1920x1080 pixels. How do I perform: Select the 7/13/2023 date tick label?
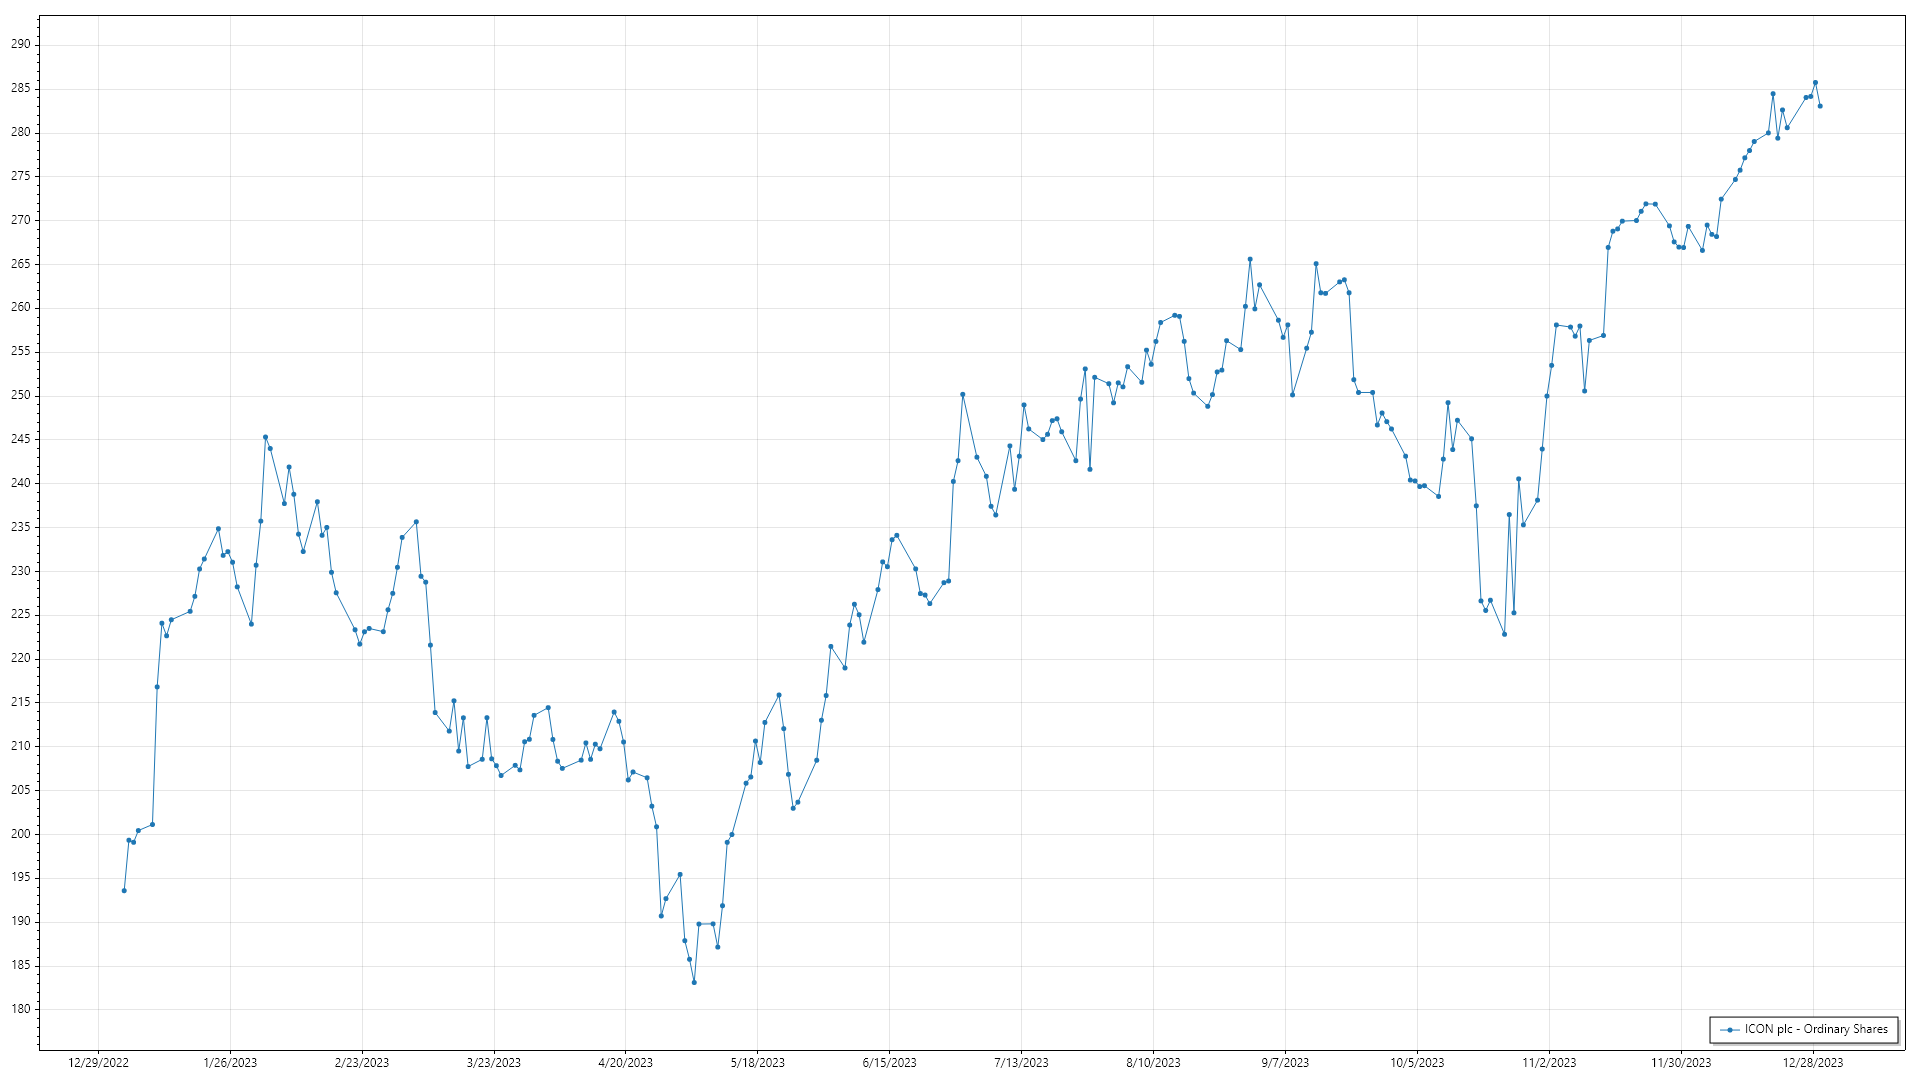coord(1021,1063)
